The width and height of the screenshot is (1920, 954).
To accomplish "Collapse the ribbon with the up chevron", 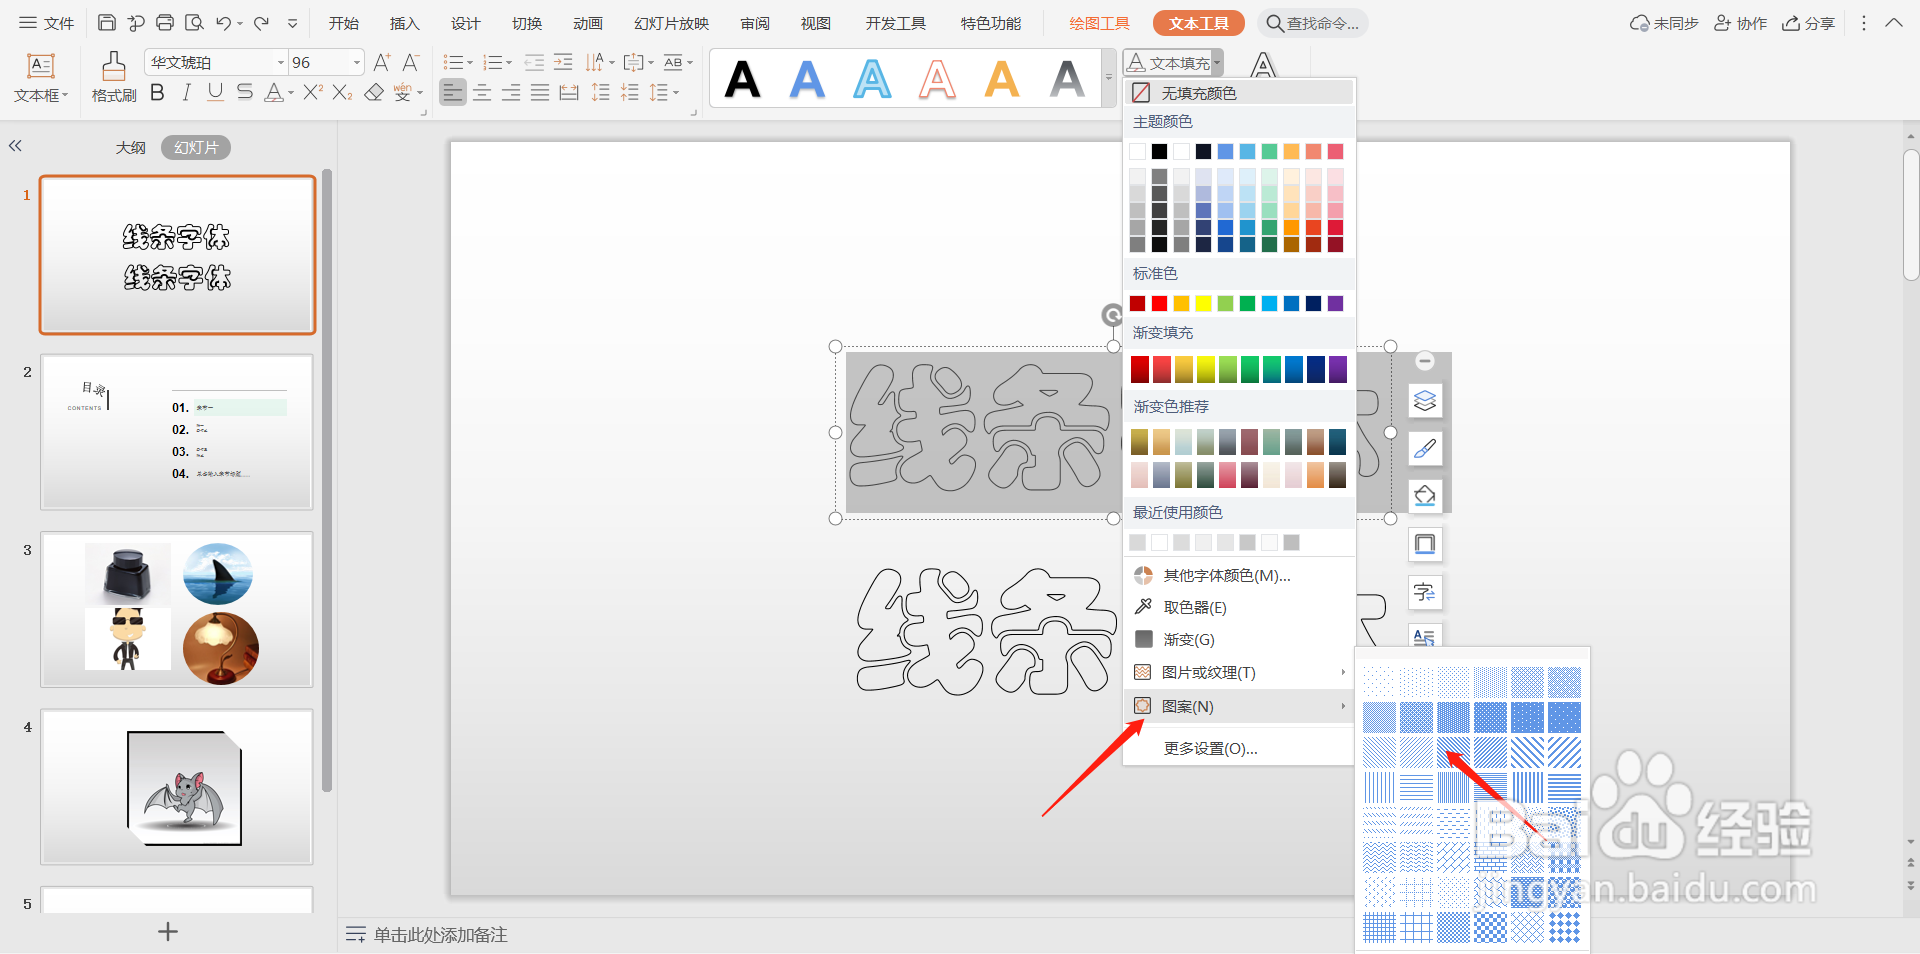I will 1894,23.
